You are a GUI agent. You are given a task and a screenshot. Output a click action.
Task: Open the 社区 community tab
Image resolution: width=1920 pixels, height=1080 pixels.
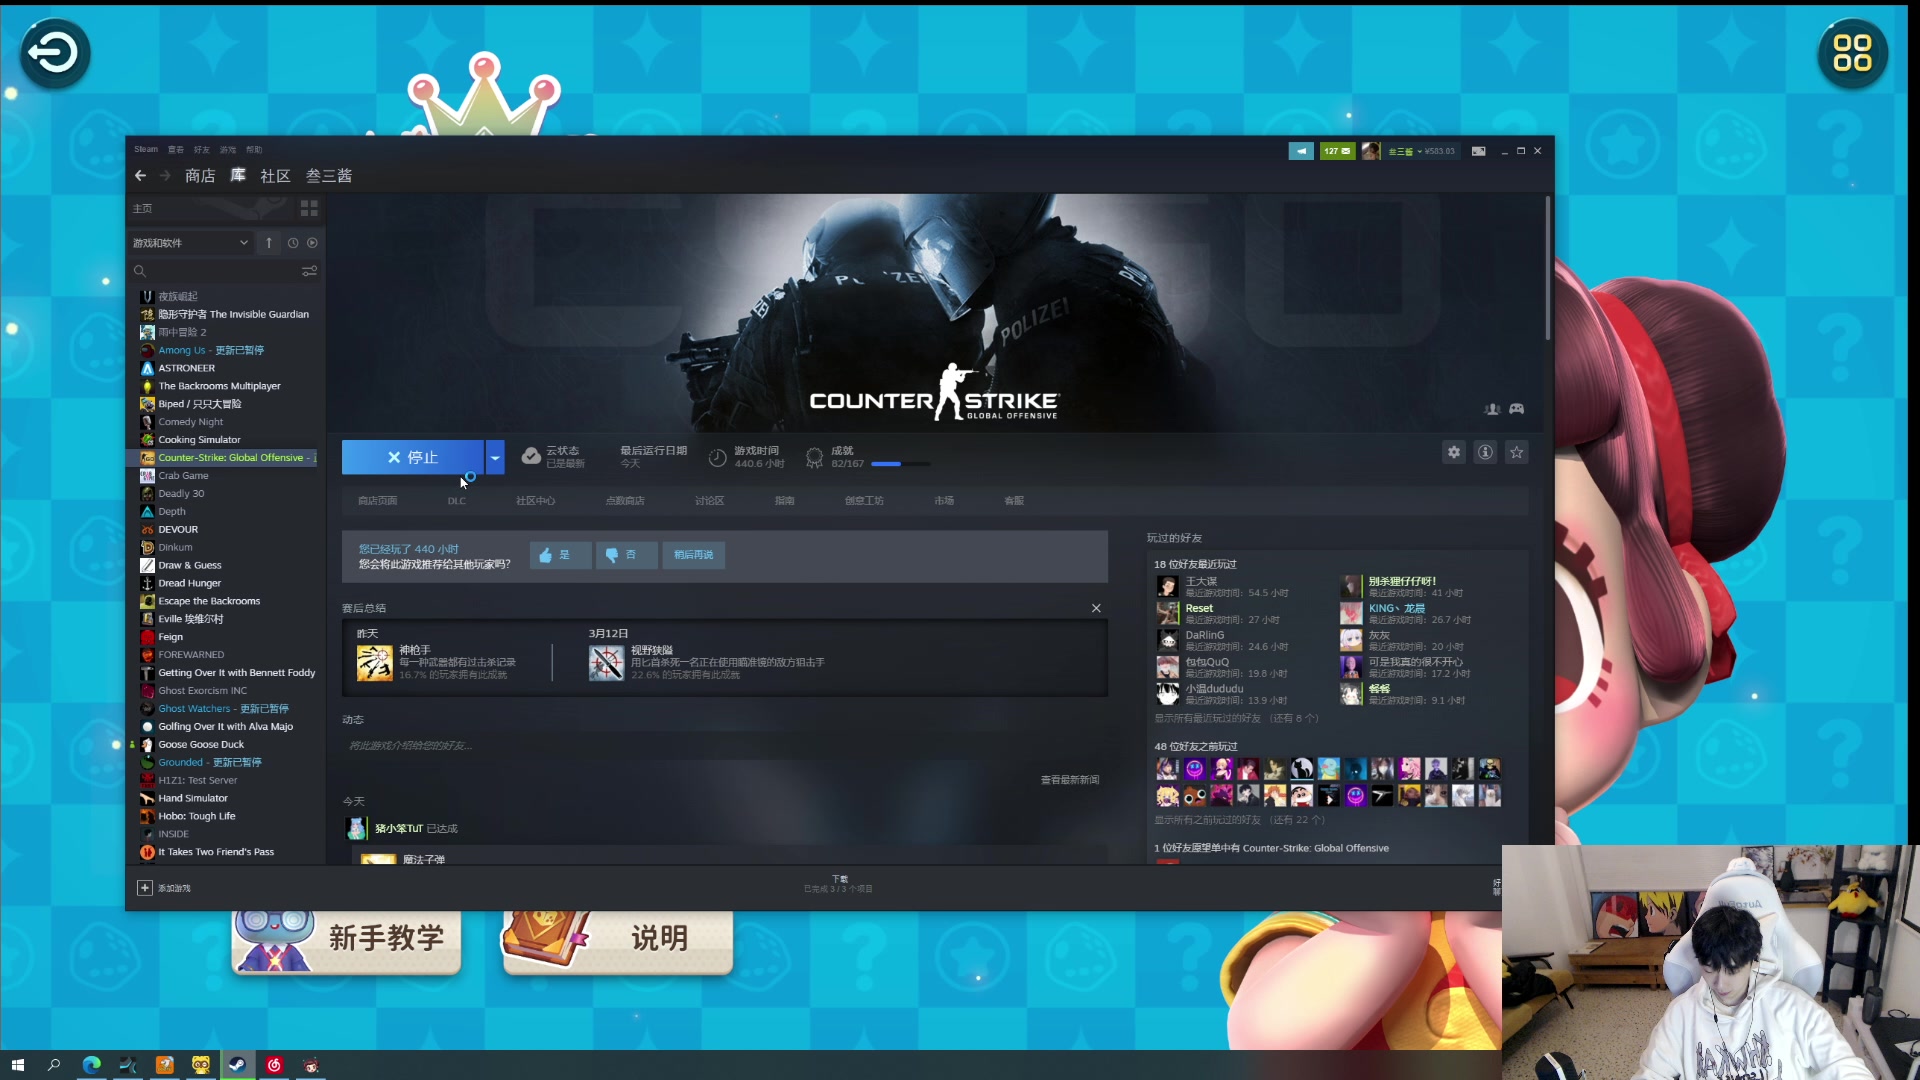(275, 176)
